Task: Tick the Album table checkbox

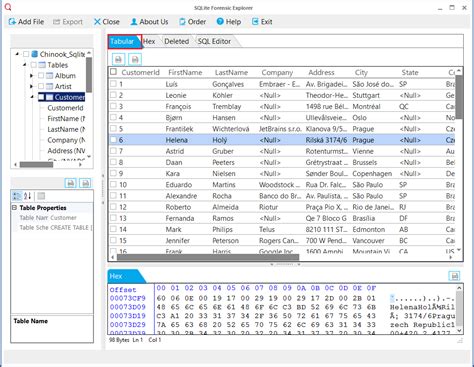Action: point(41,76)
